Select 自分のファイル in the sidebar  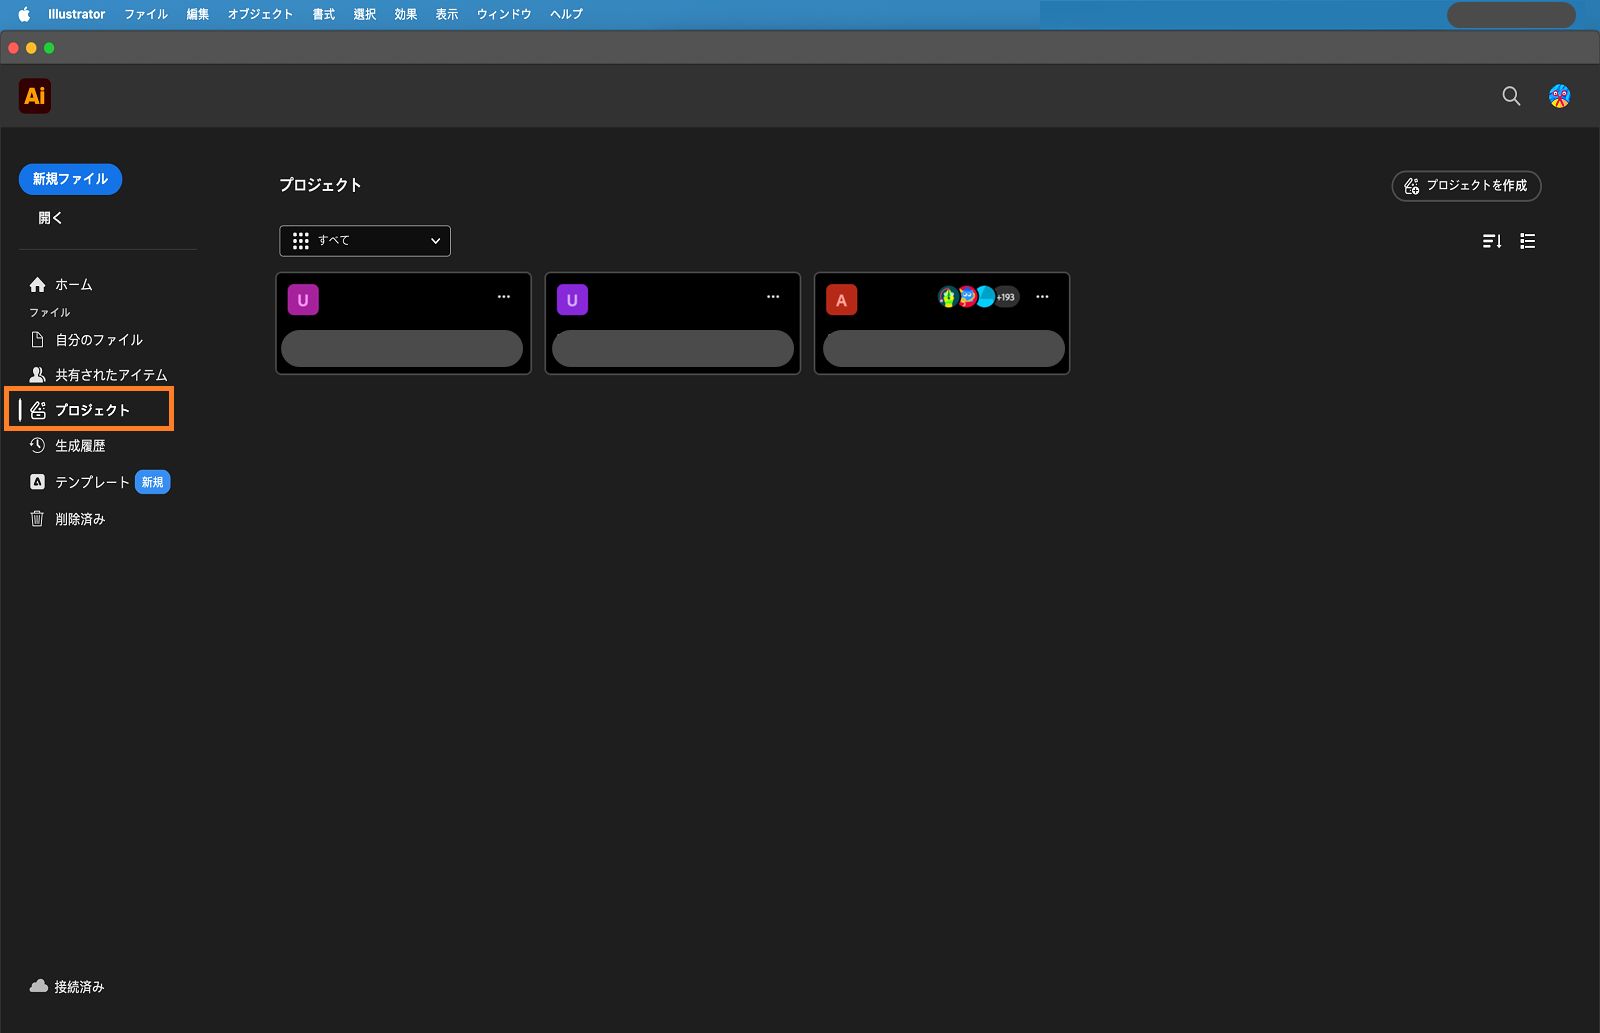99,340
